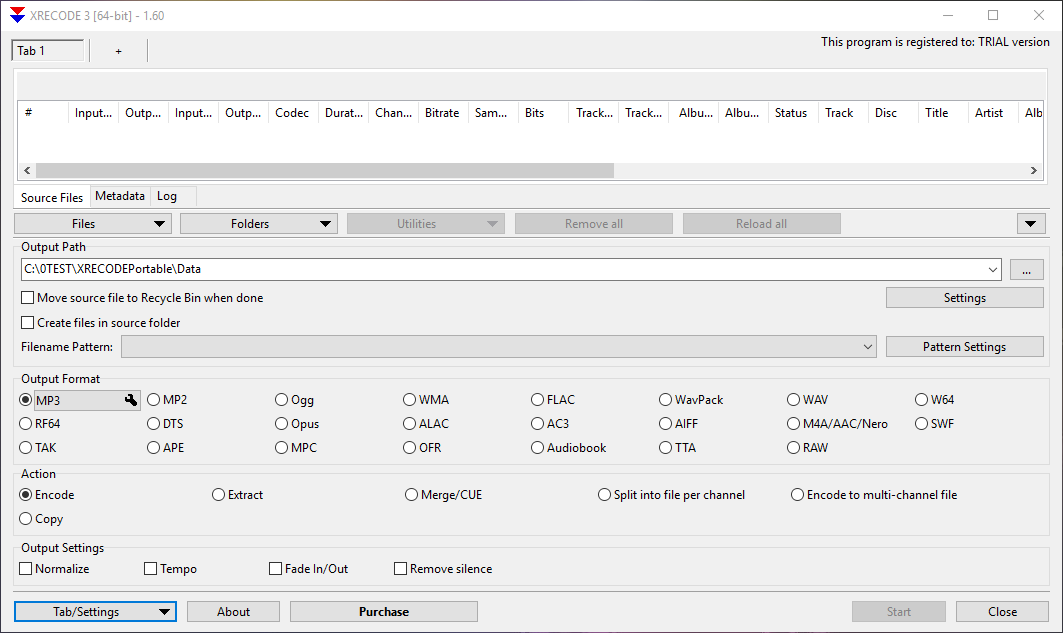Click the XRECODE logo in title bar

18,15
